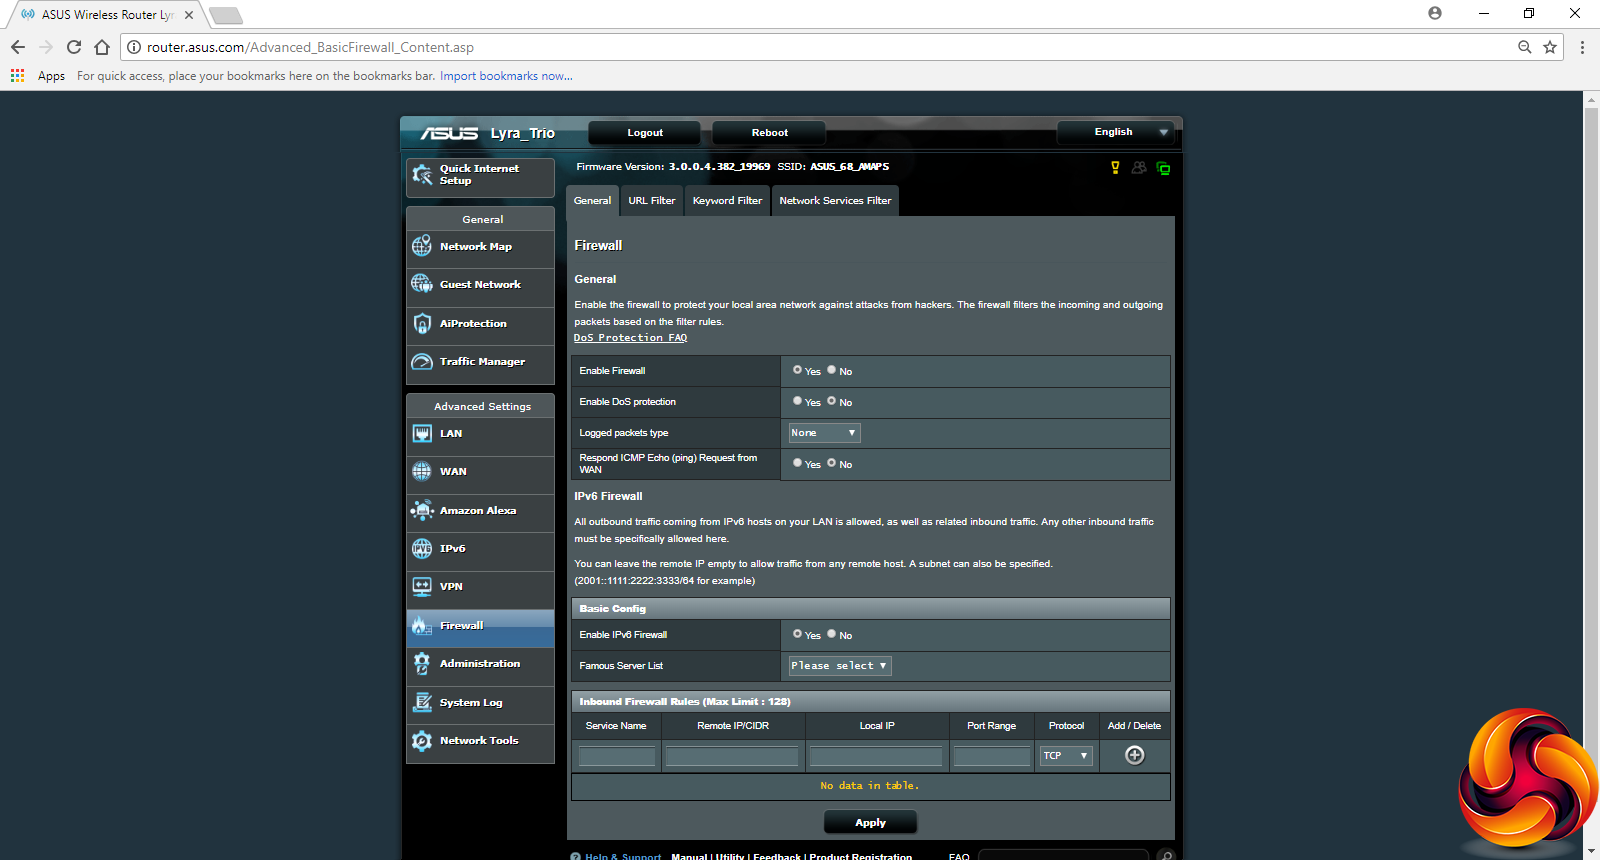Click the Network Map globe icon
Image resolution: width=1600 pixels, height=860 pixels.
(x=422, y=246)
